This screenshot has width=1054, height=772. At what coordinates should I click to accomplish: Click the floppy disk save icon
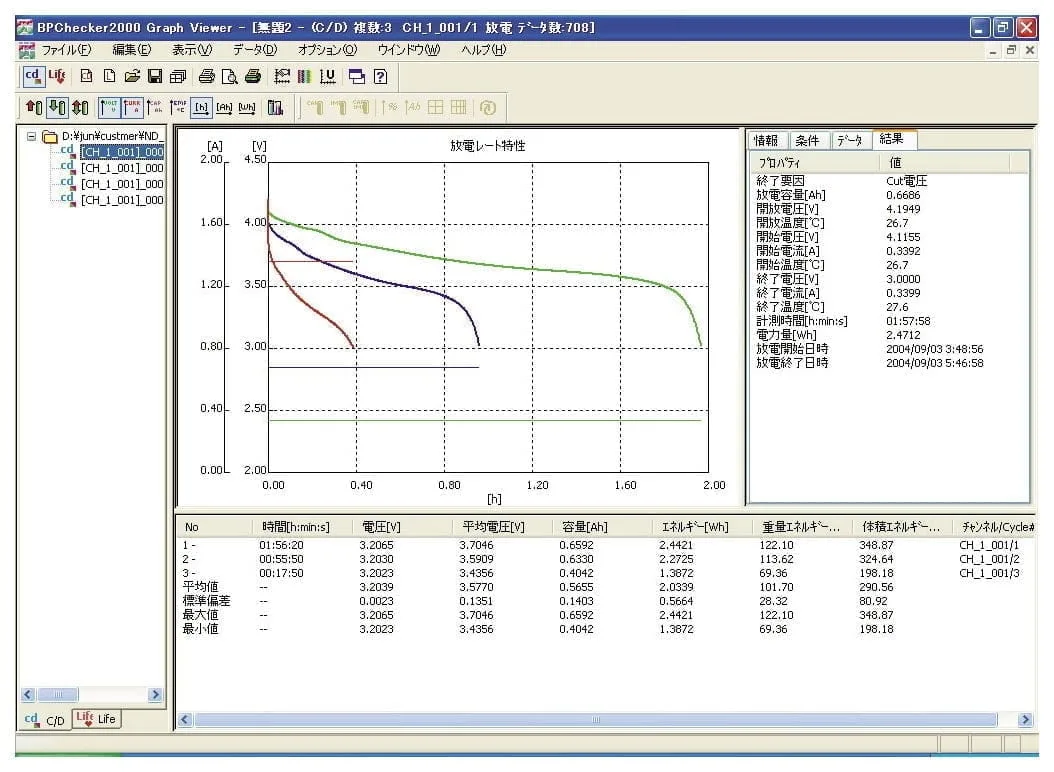pyautogui.click(x=155, y=76)
